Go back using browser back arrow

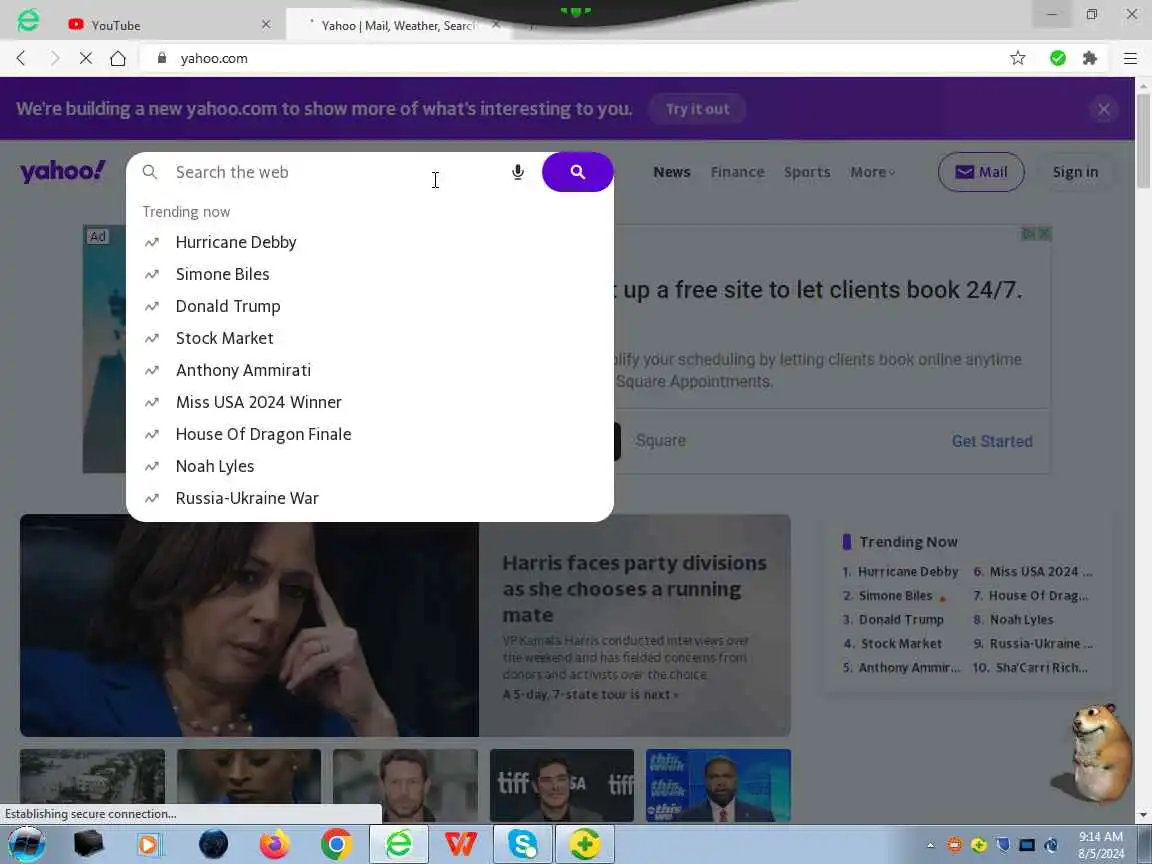click(x=21, y=58)
